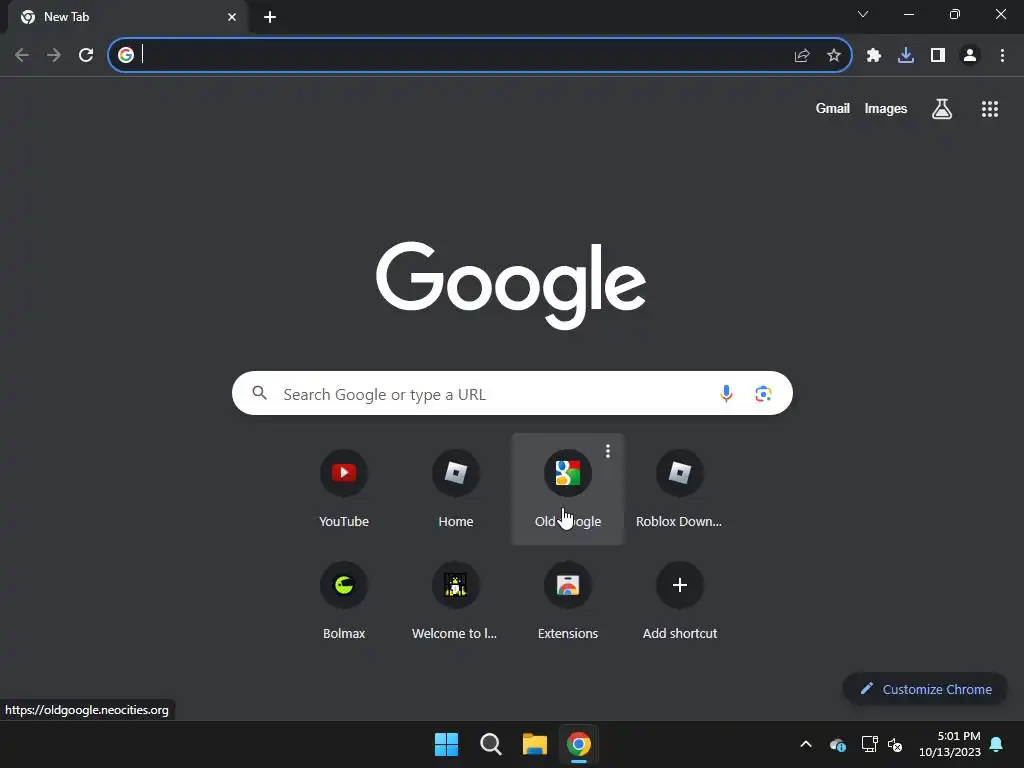
Task: Toggle the side panel icon
Action: click(938, 55)
